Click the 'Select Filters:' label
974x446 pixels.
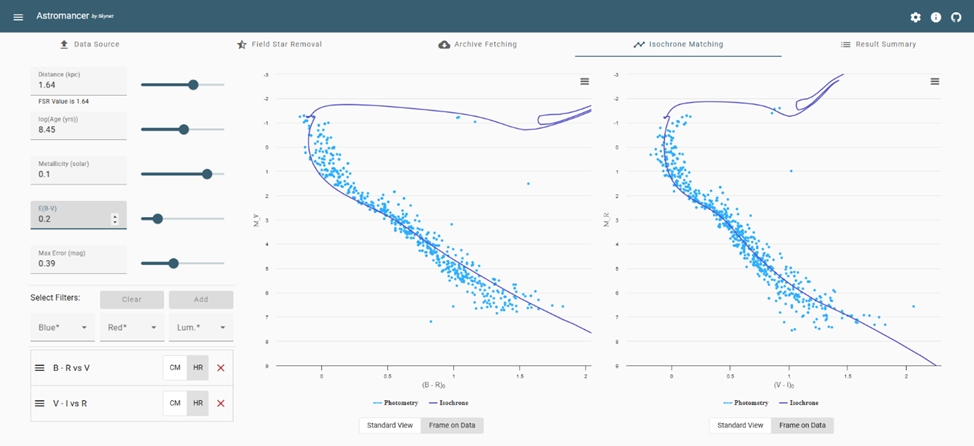[55, 298]
